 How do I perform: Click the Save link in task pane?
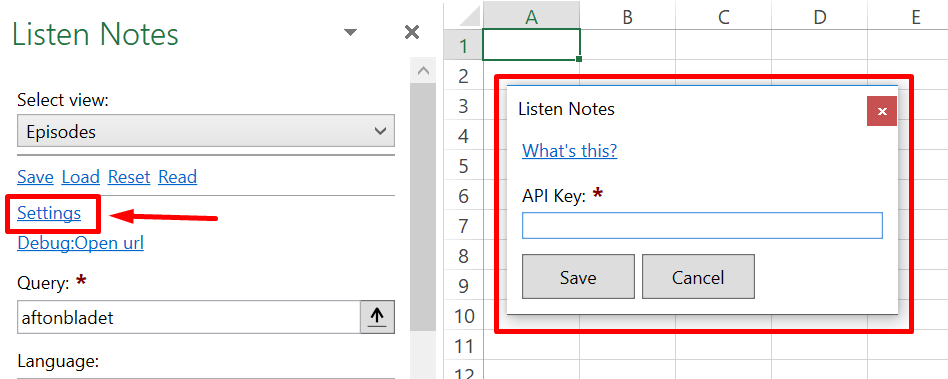coord(35,177)
